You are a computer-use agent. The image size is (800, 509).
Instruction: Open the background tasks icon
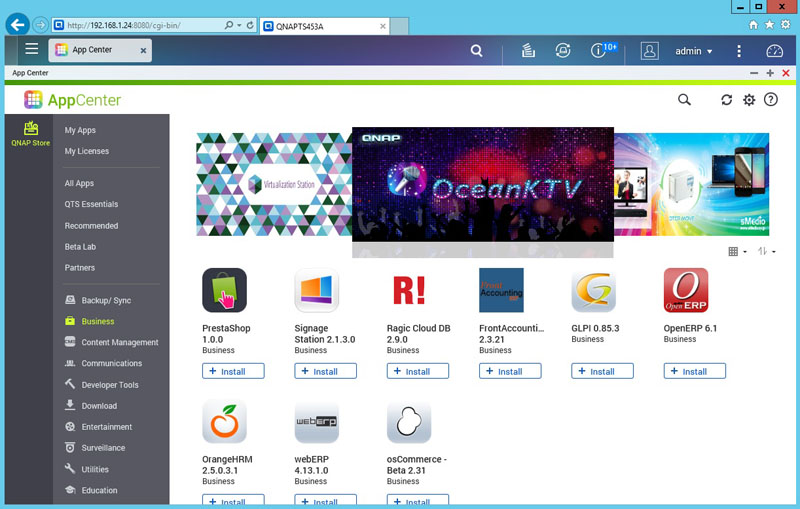click(x=528, y=50)
